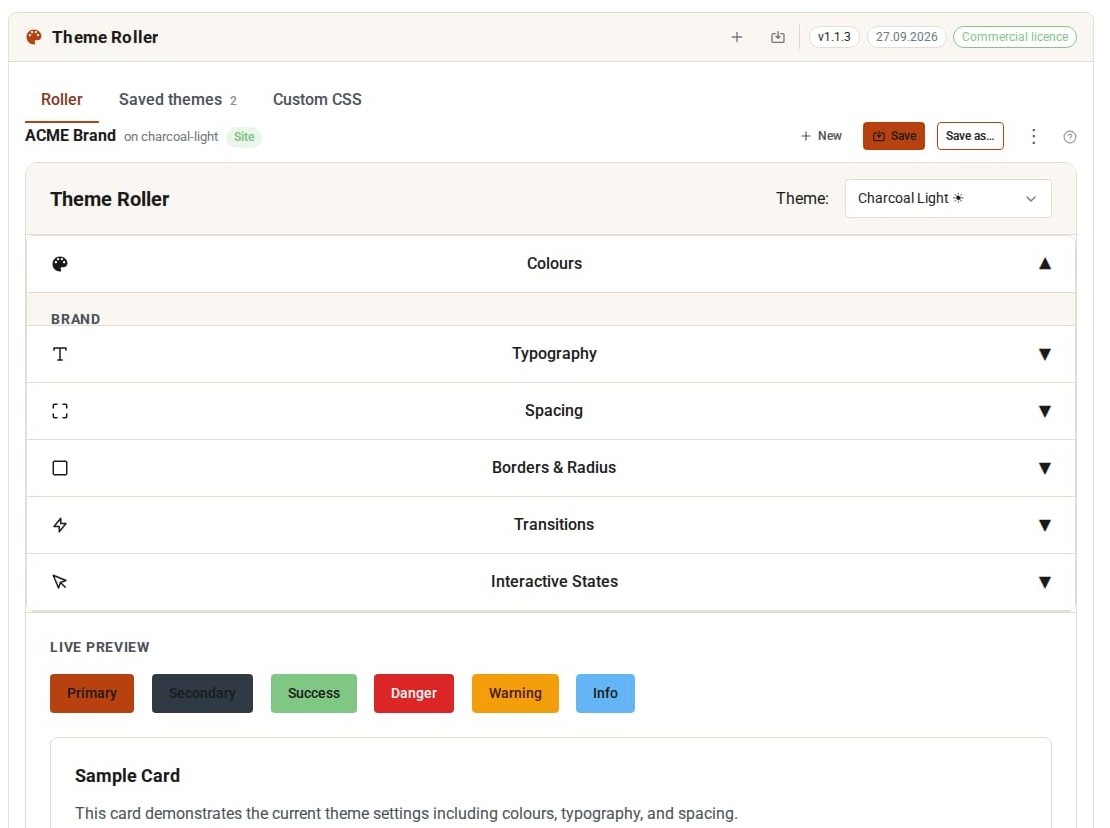Expand the Spacing section arrow
The width and height of the screenshot is (1110, 828).
(x=1044, y=411)
